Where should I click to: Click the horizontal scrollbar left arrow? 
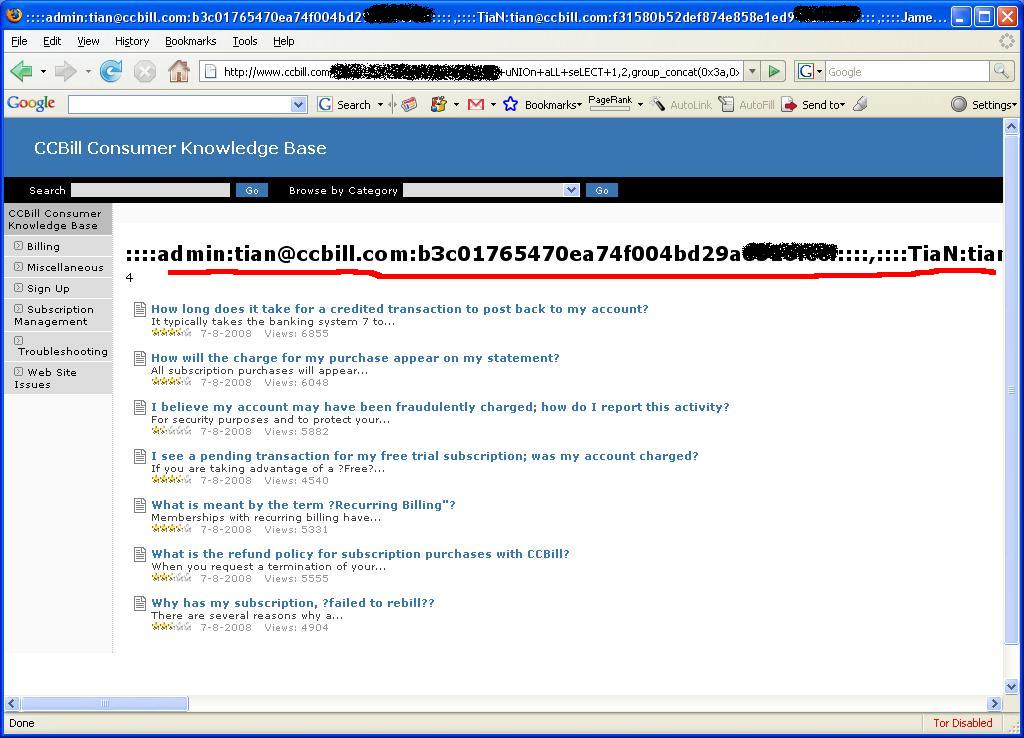(x=11, y=703)
